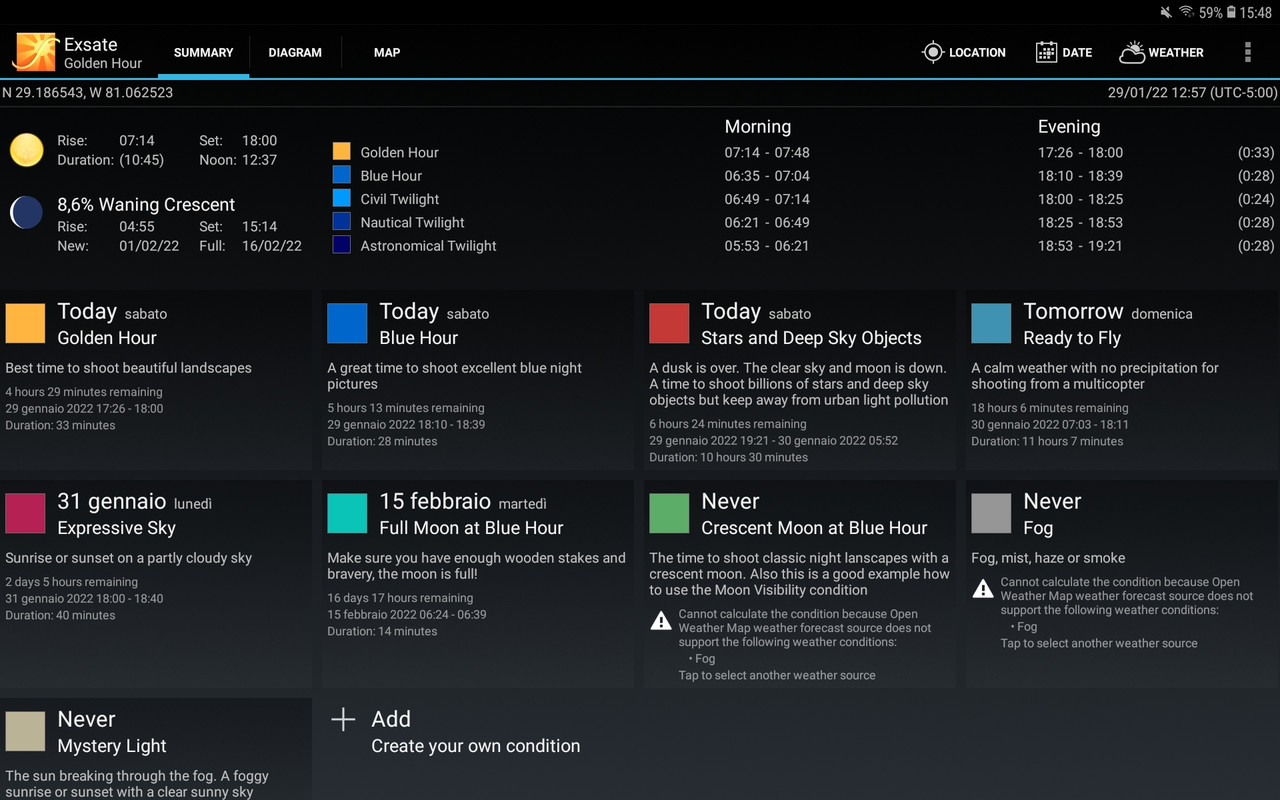
Task: Click 'Create your own condition'
Action: tap(476, 746)
